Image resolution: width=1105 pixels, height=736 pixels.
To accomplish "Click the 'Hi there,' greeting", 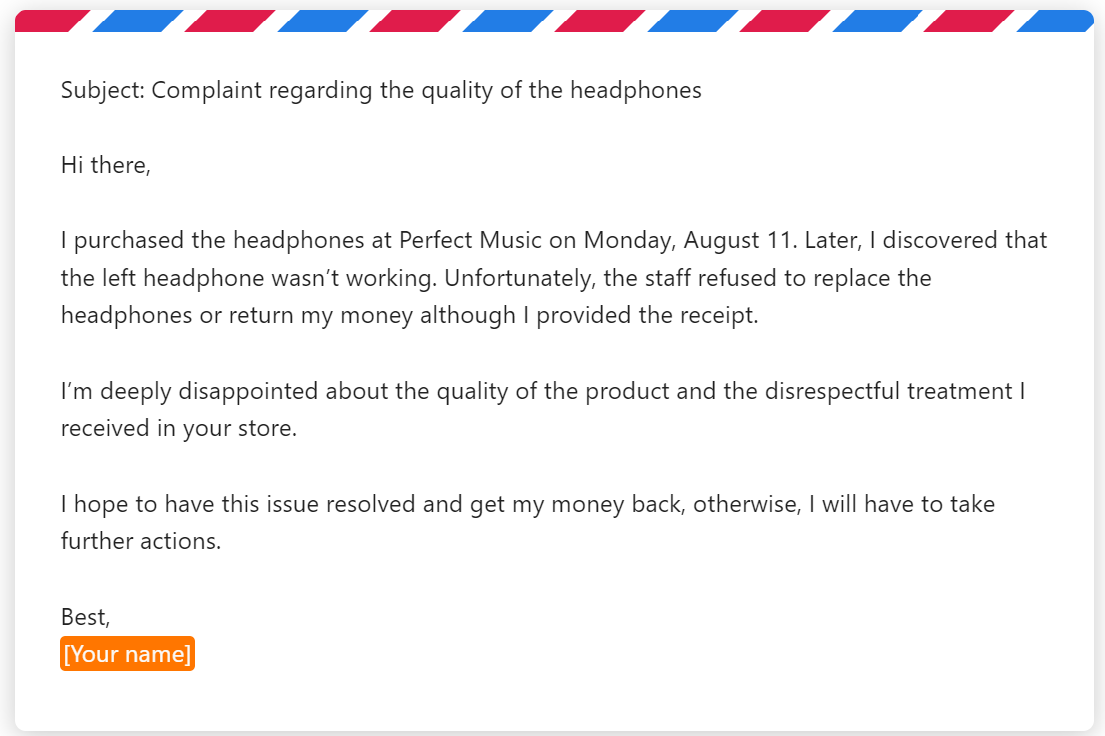I will [x=105, y=165].
